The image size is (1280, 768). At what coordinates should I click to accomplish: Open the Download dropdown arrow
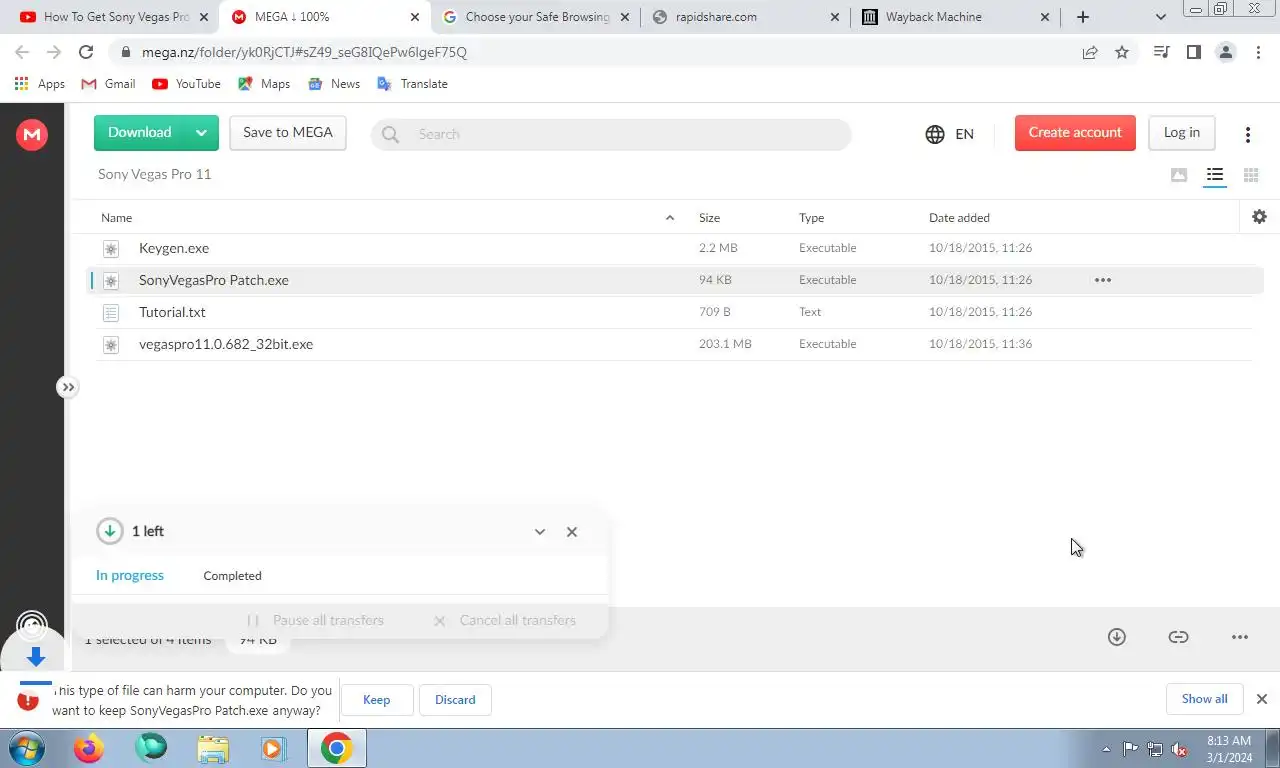pyautogui.click(x=201, y=133)
